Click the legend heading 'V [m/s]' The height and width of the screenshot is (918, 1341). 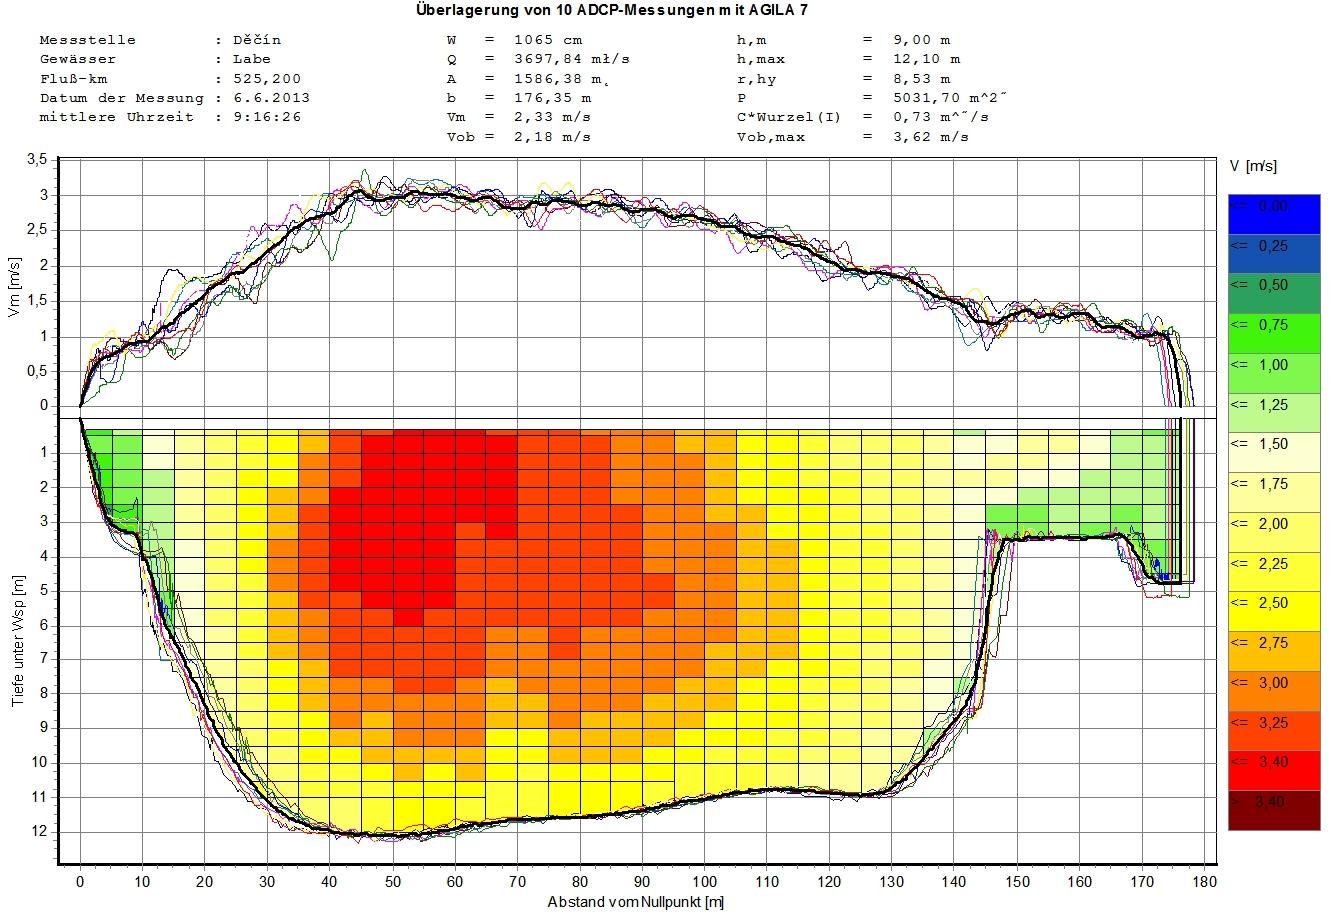pyautogui.click(x=1254, y=166)
